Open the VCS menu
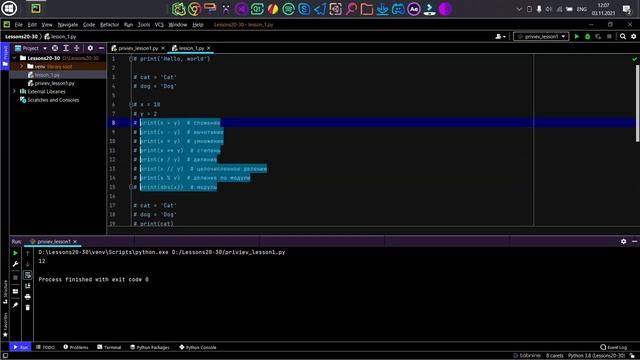 tap(159, 25)
